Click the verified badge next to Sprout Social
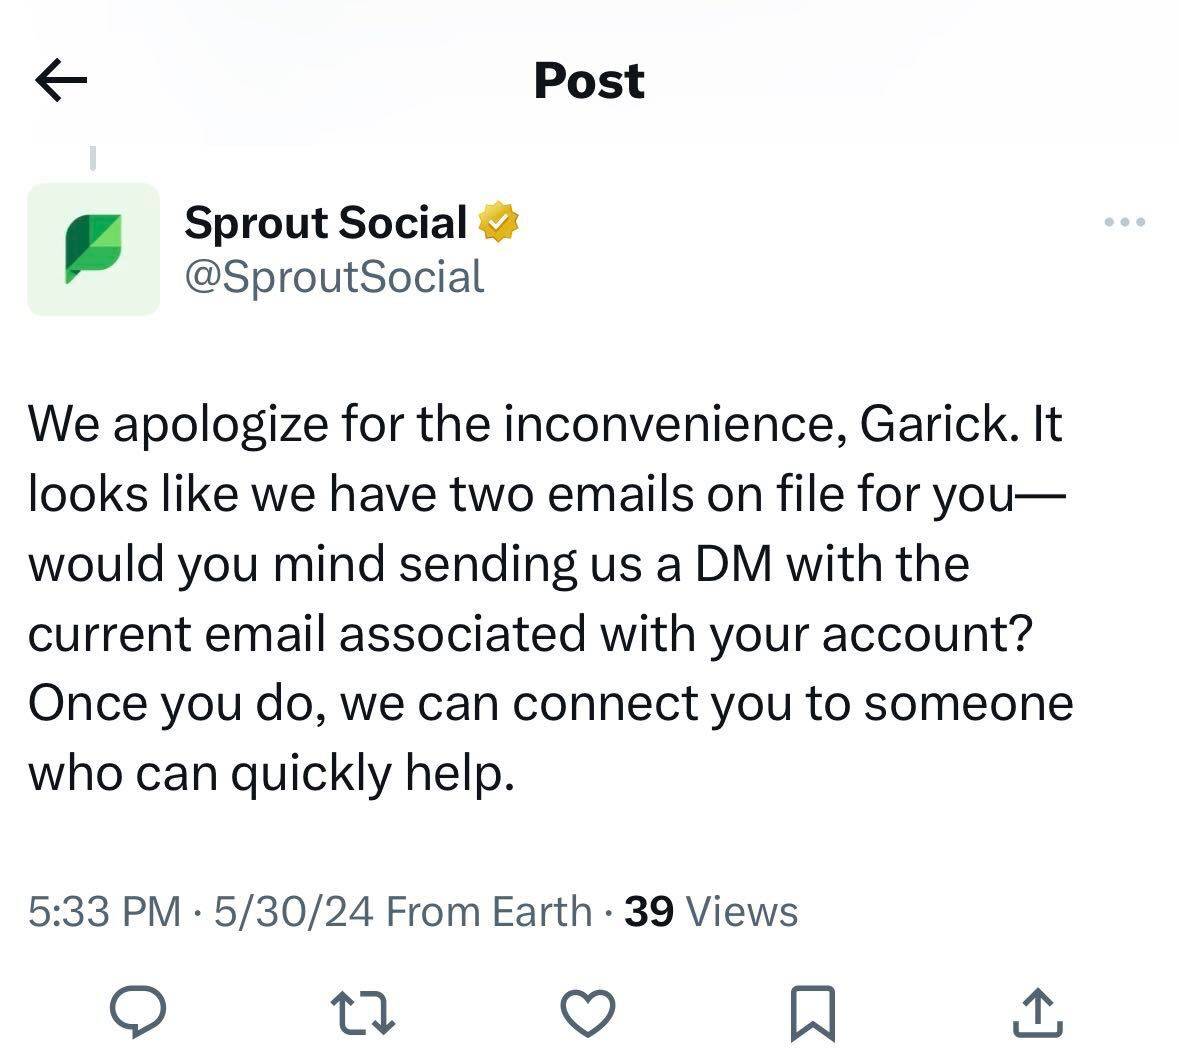 (x=498, y=222)
